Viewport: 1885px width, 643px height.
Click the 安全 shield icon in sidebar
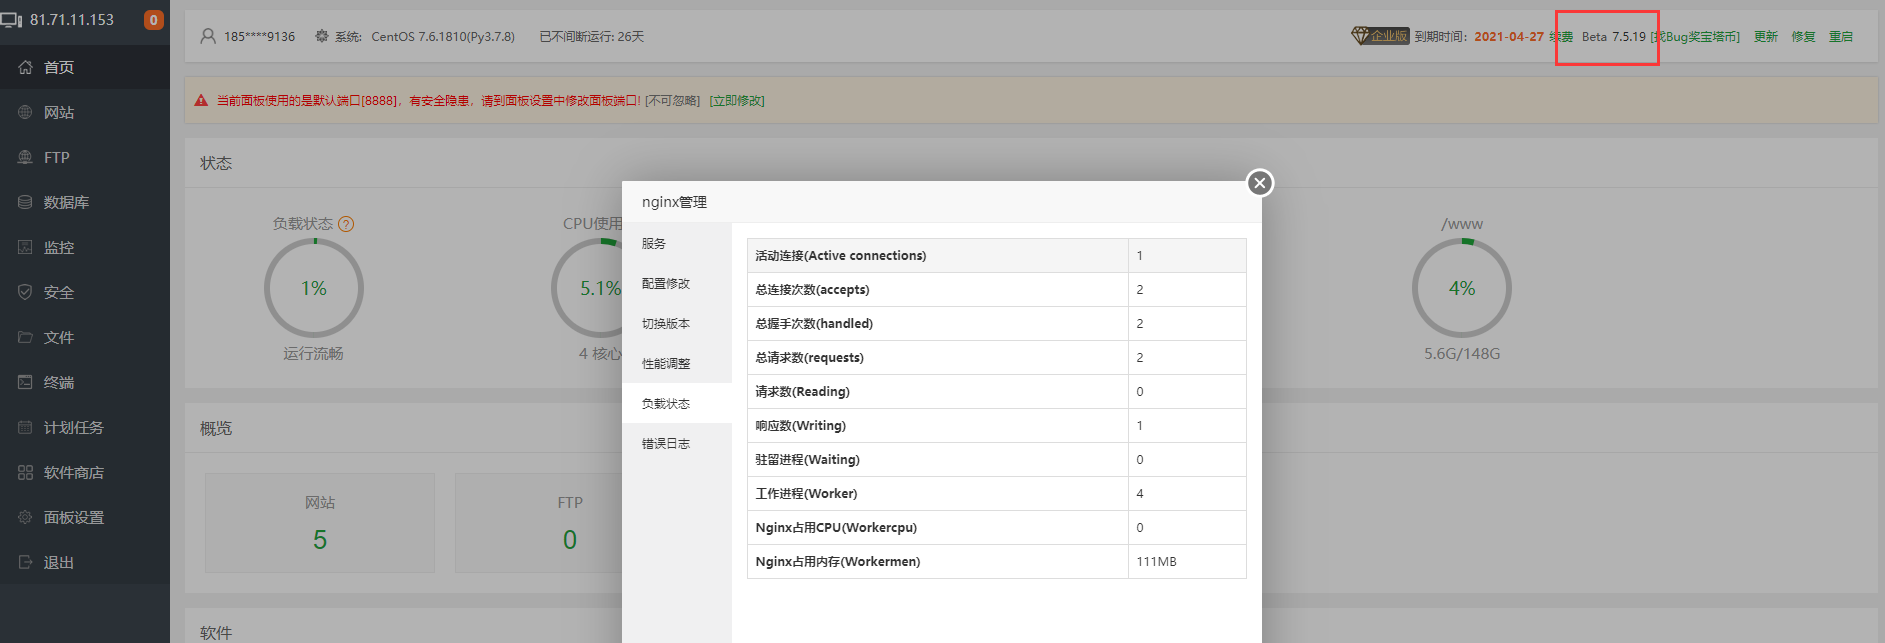[x=25, y=292]
